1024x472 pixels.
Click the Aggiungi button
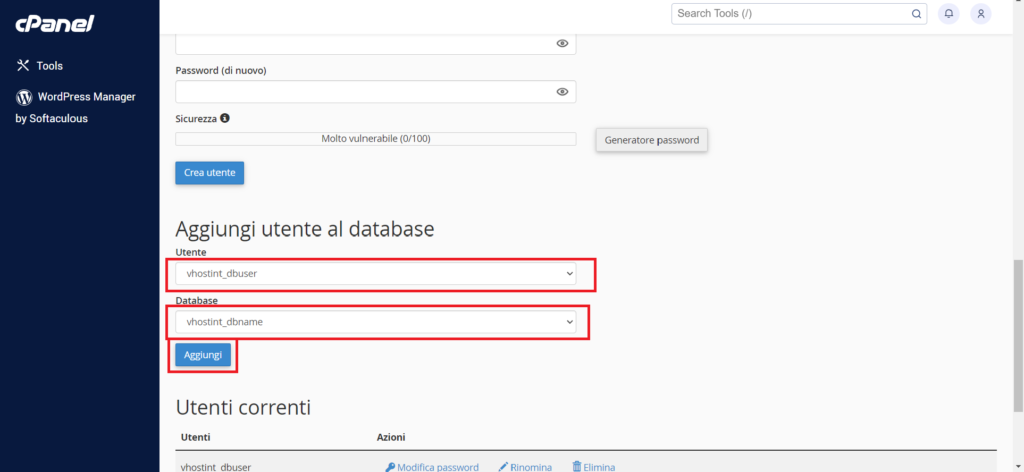(x=203, y=355)
